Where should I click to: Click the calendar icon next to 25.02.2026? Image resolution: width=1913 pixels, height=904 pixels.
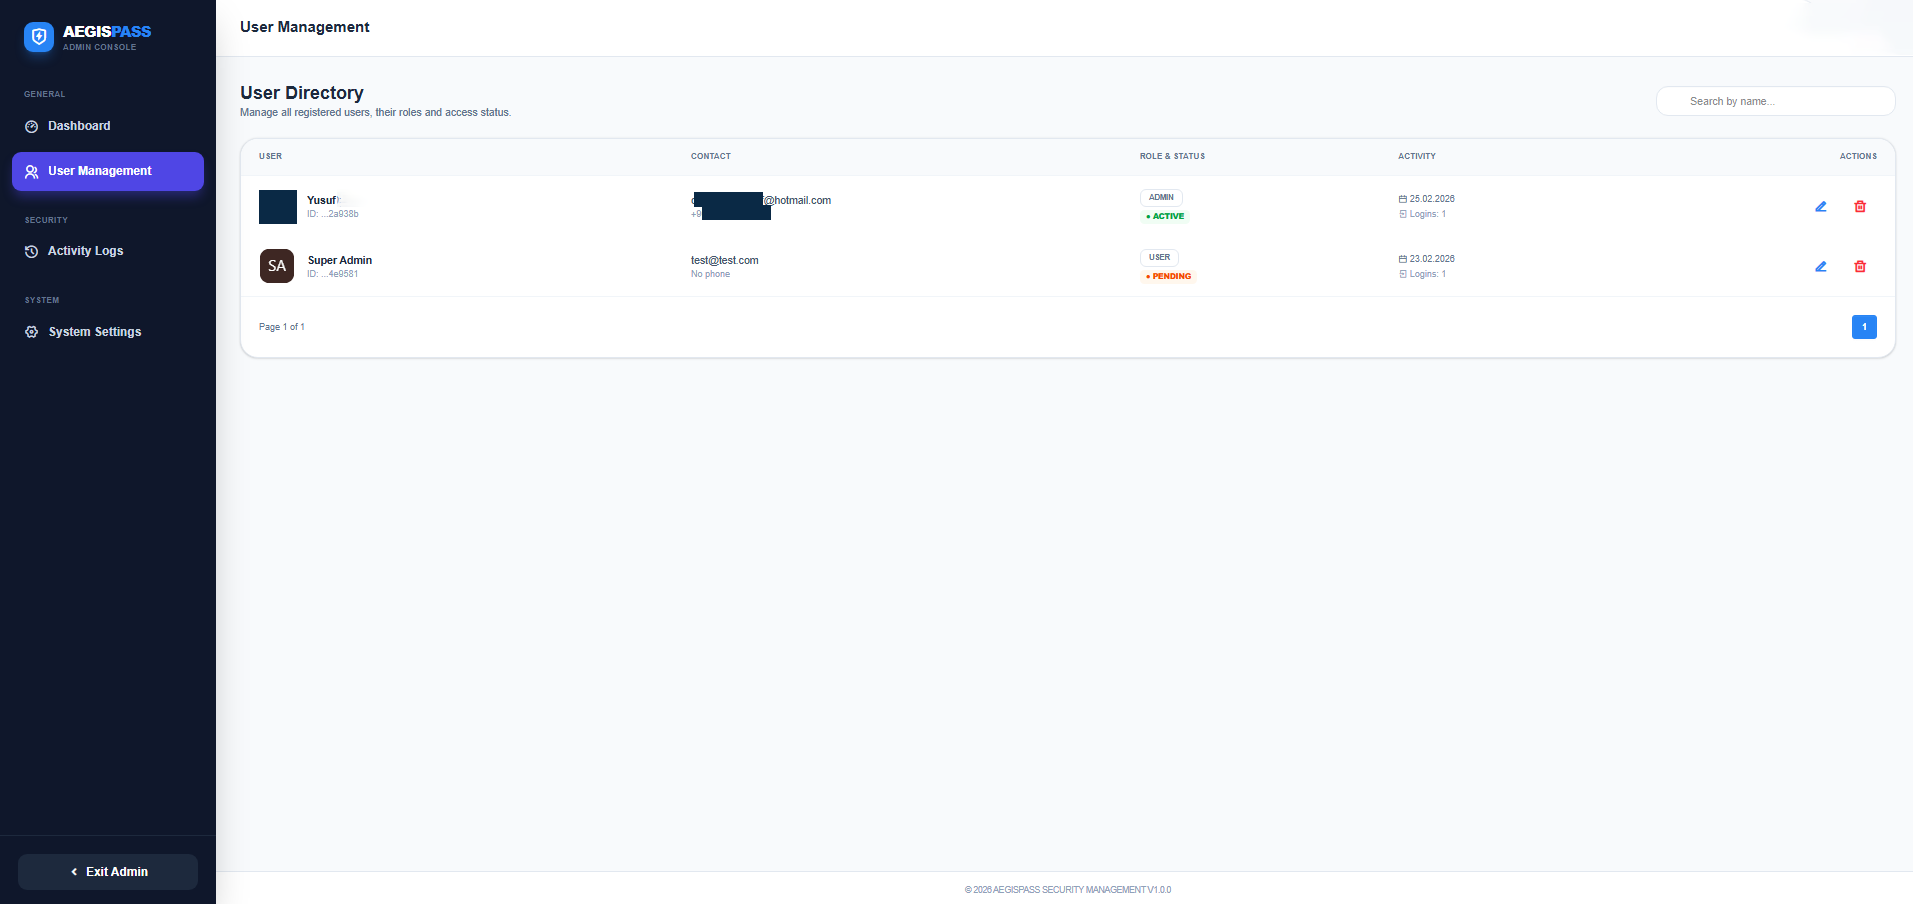pos(1403,199)
